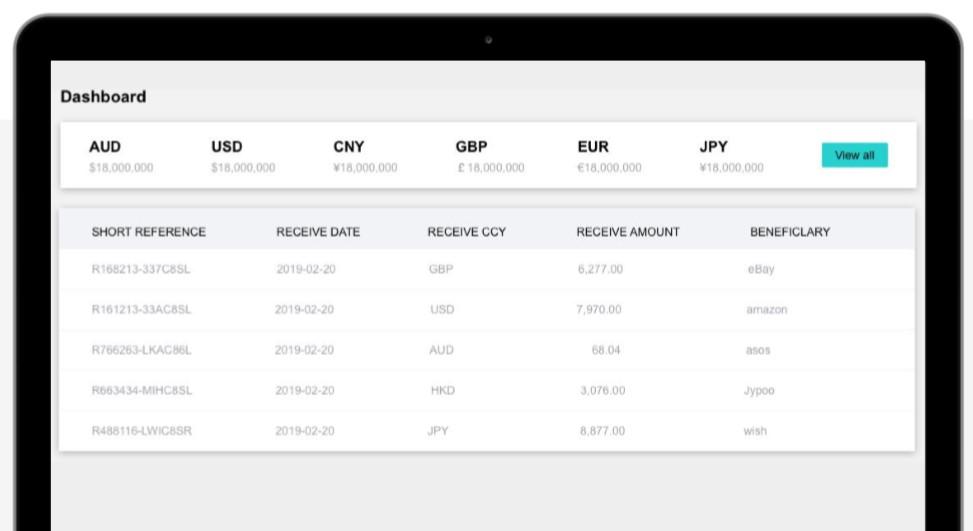Click the HKD currency cell

coord(442,390)
